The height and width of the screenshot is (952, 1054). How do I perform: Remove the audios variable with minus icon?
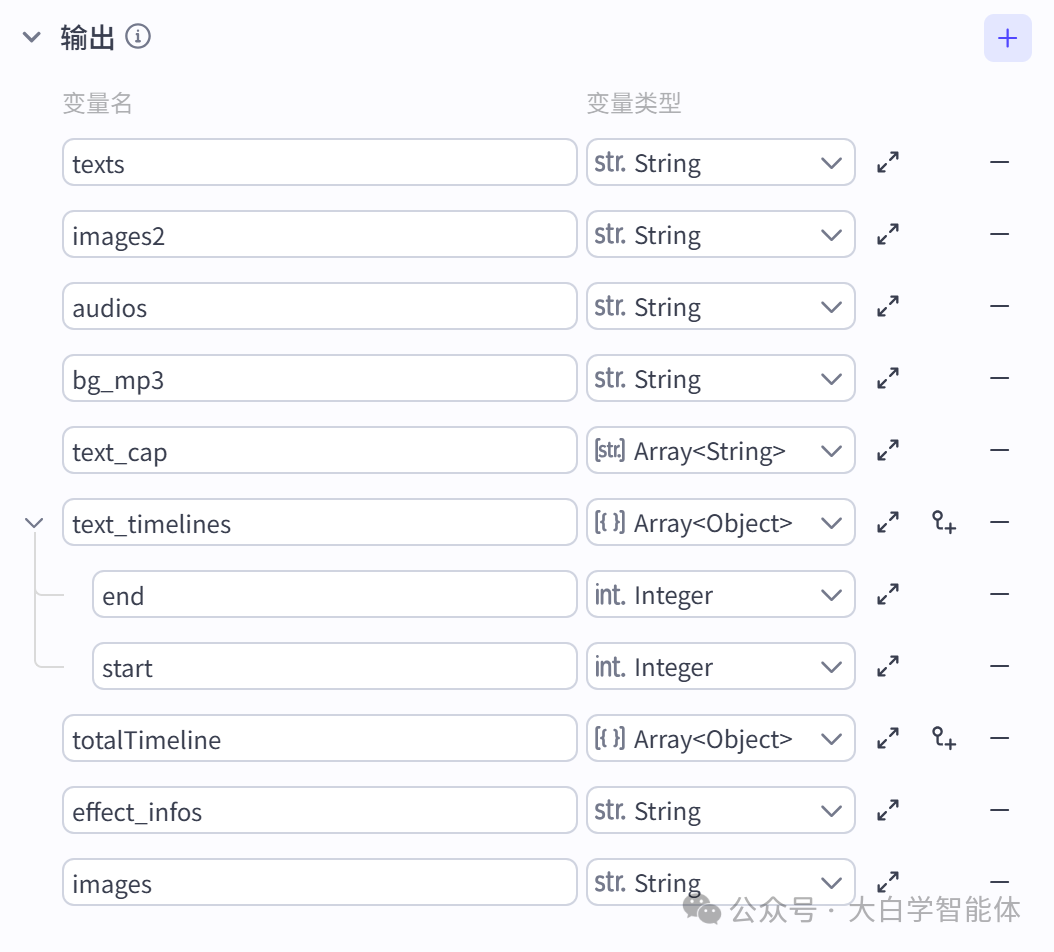(x=999, y=306)
